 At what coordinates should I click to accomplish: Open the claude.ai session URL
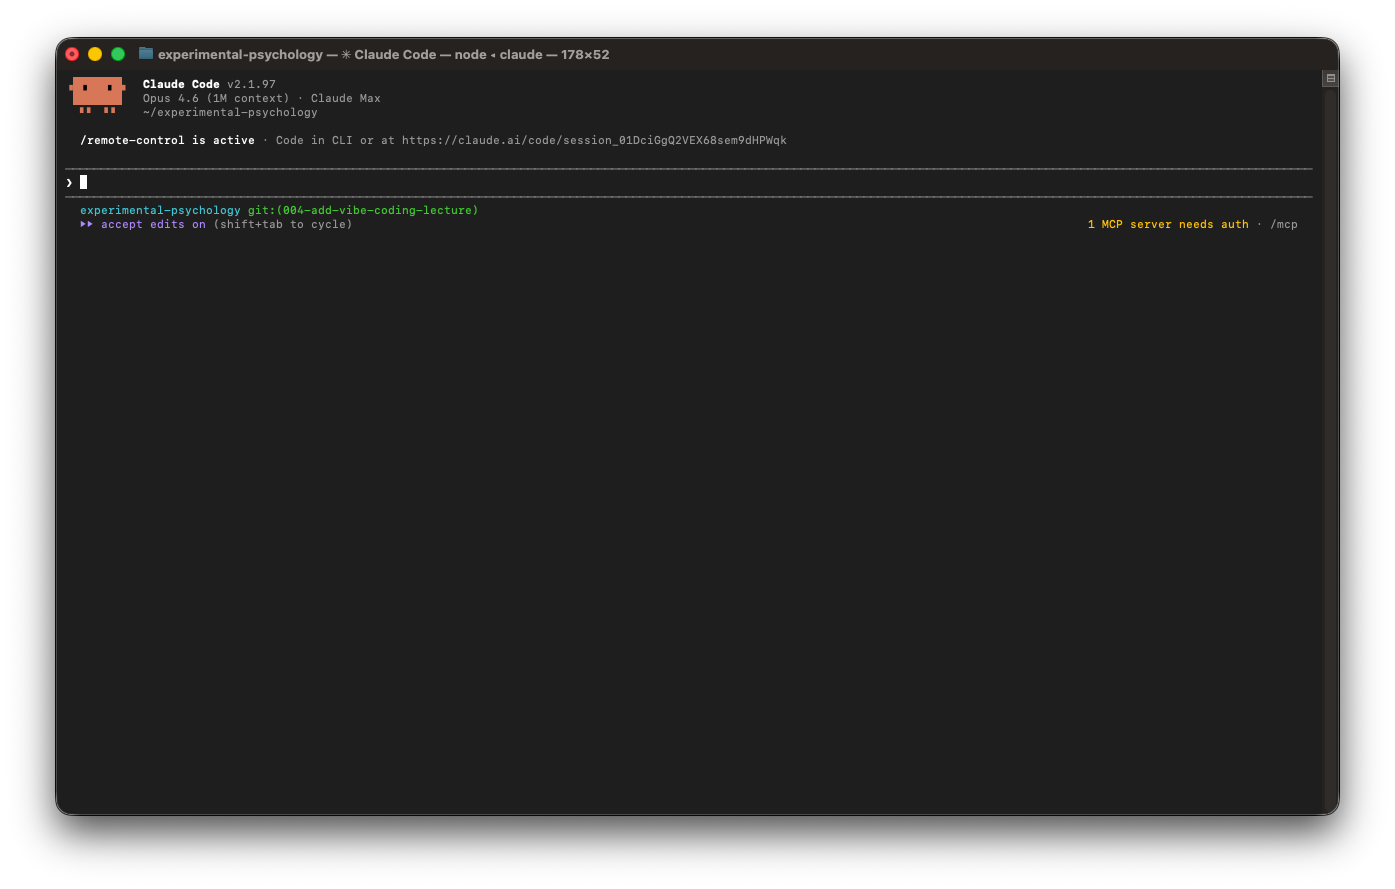pos(594,141)
